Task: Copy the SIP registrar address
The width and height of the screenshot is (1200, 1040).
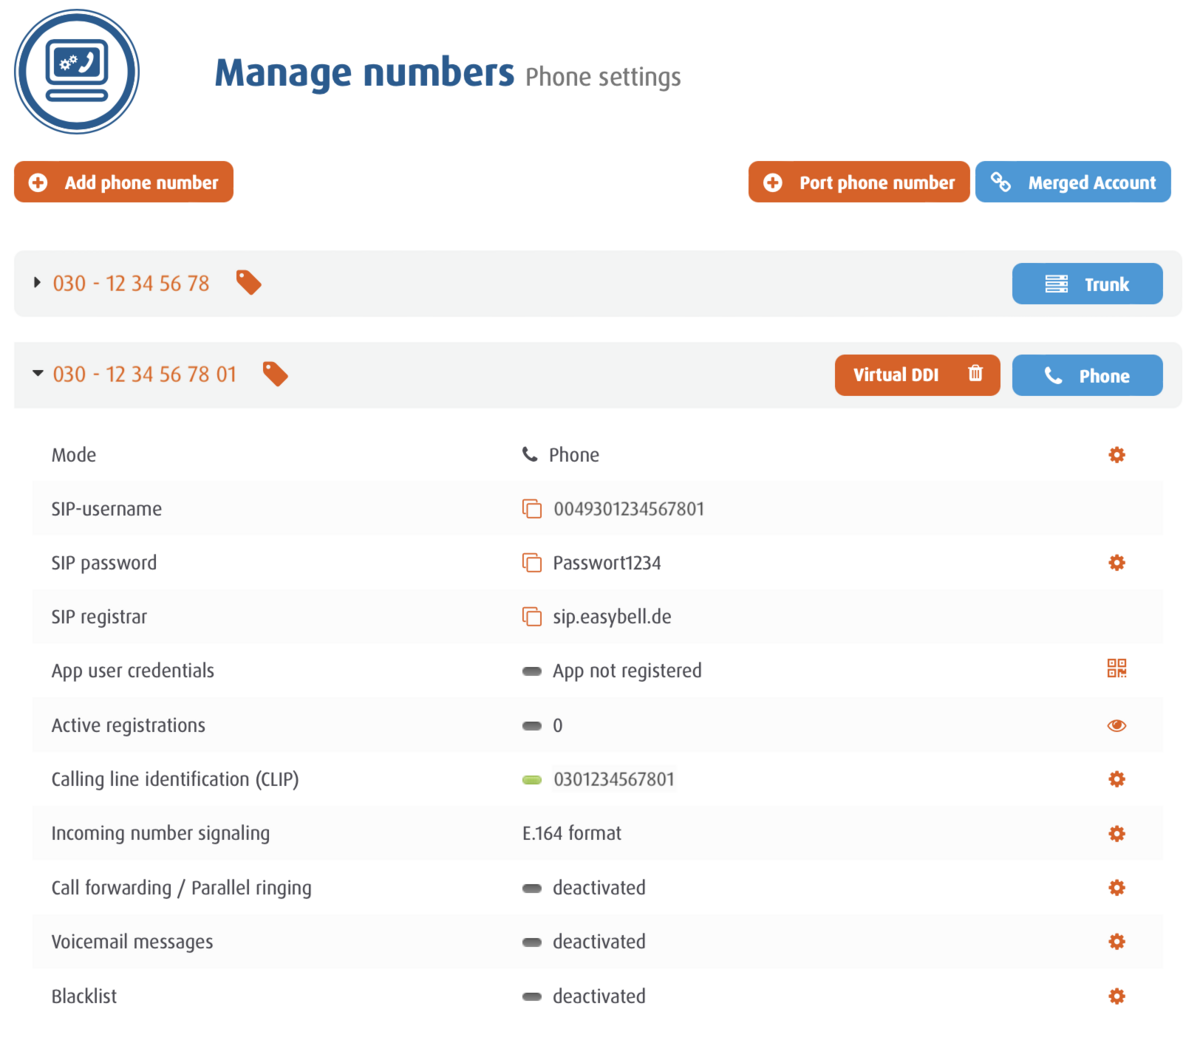Action: (x=532, y=617)
